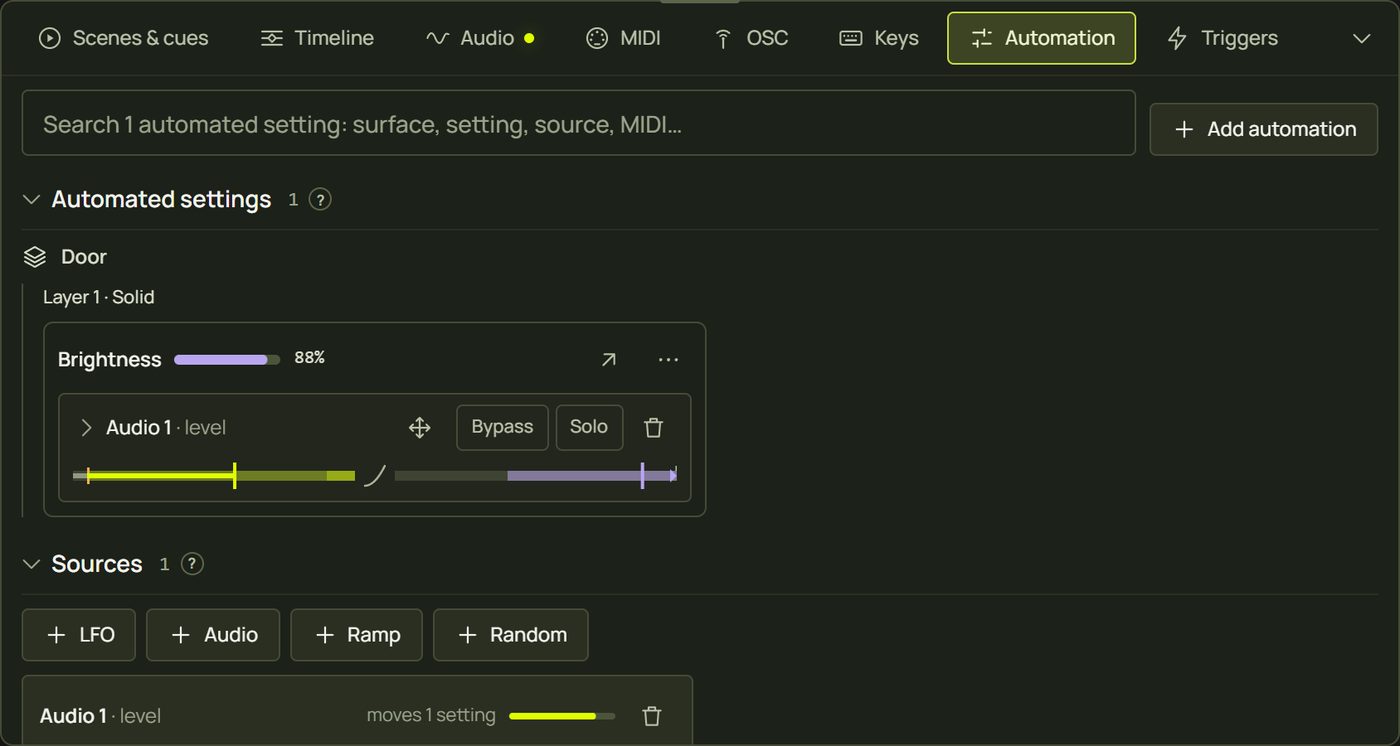Open the Triggers tab
This screenshot has height=746, width=1400.
tap(1223, 38)
